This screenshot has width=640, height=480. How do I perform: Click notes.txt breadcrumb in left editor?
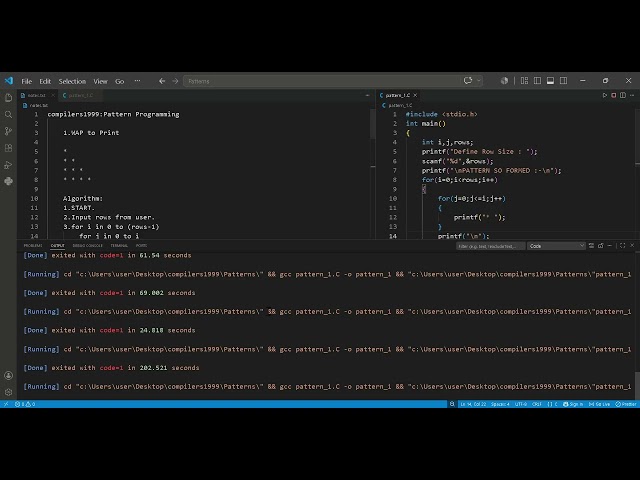click(x=36, y=105)
